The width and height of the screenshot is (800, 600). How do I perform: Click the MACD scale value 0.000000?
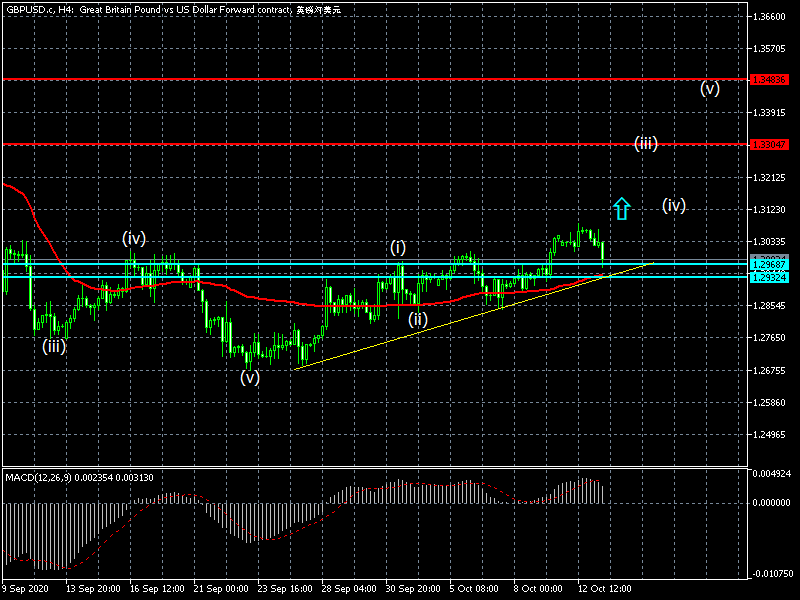pyautogui.click(x=771, y=503)
